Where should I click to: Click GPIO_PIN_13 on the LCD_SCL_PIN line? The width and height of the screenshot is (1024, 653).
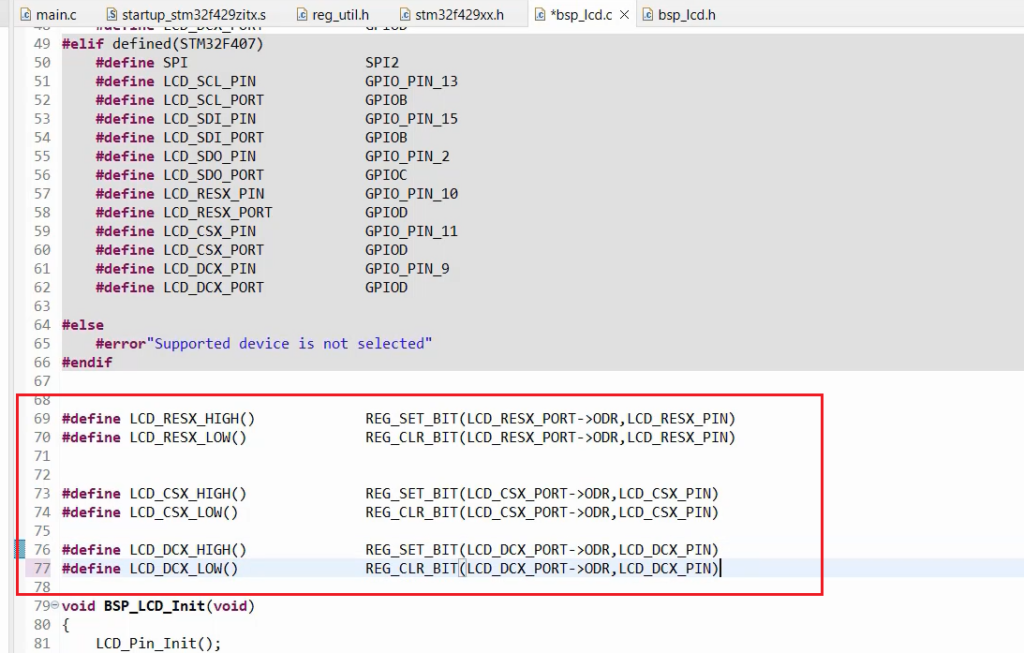(x=411, y=81)
